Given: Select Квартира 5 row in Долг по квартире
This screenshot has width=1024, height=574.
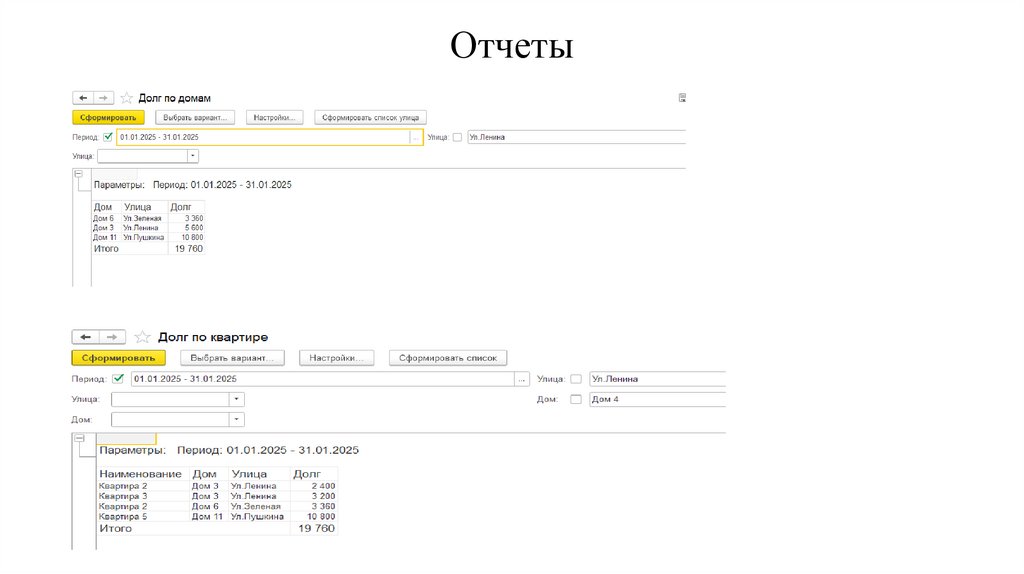Looking at the screenshot, I should [217, 517].
